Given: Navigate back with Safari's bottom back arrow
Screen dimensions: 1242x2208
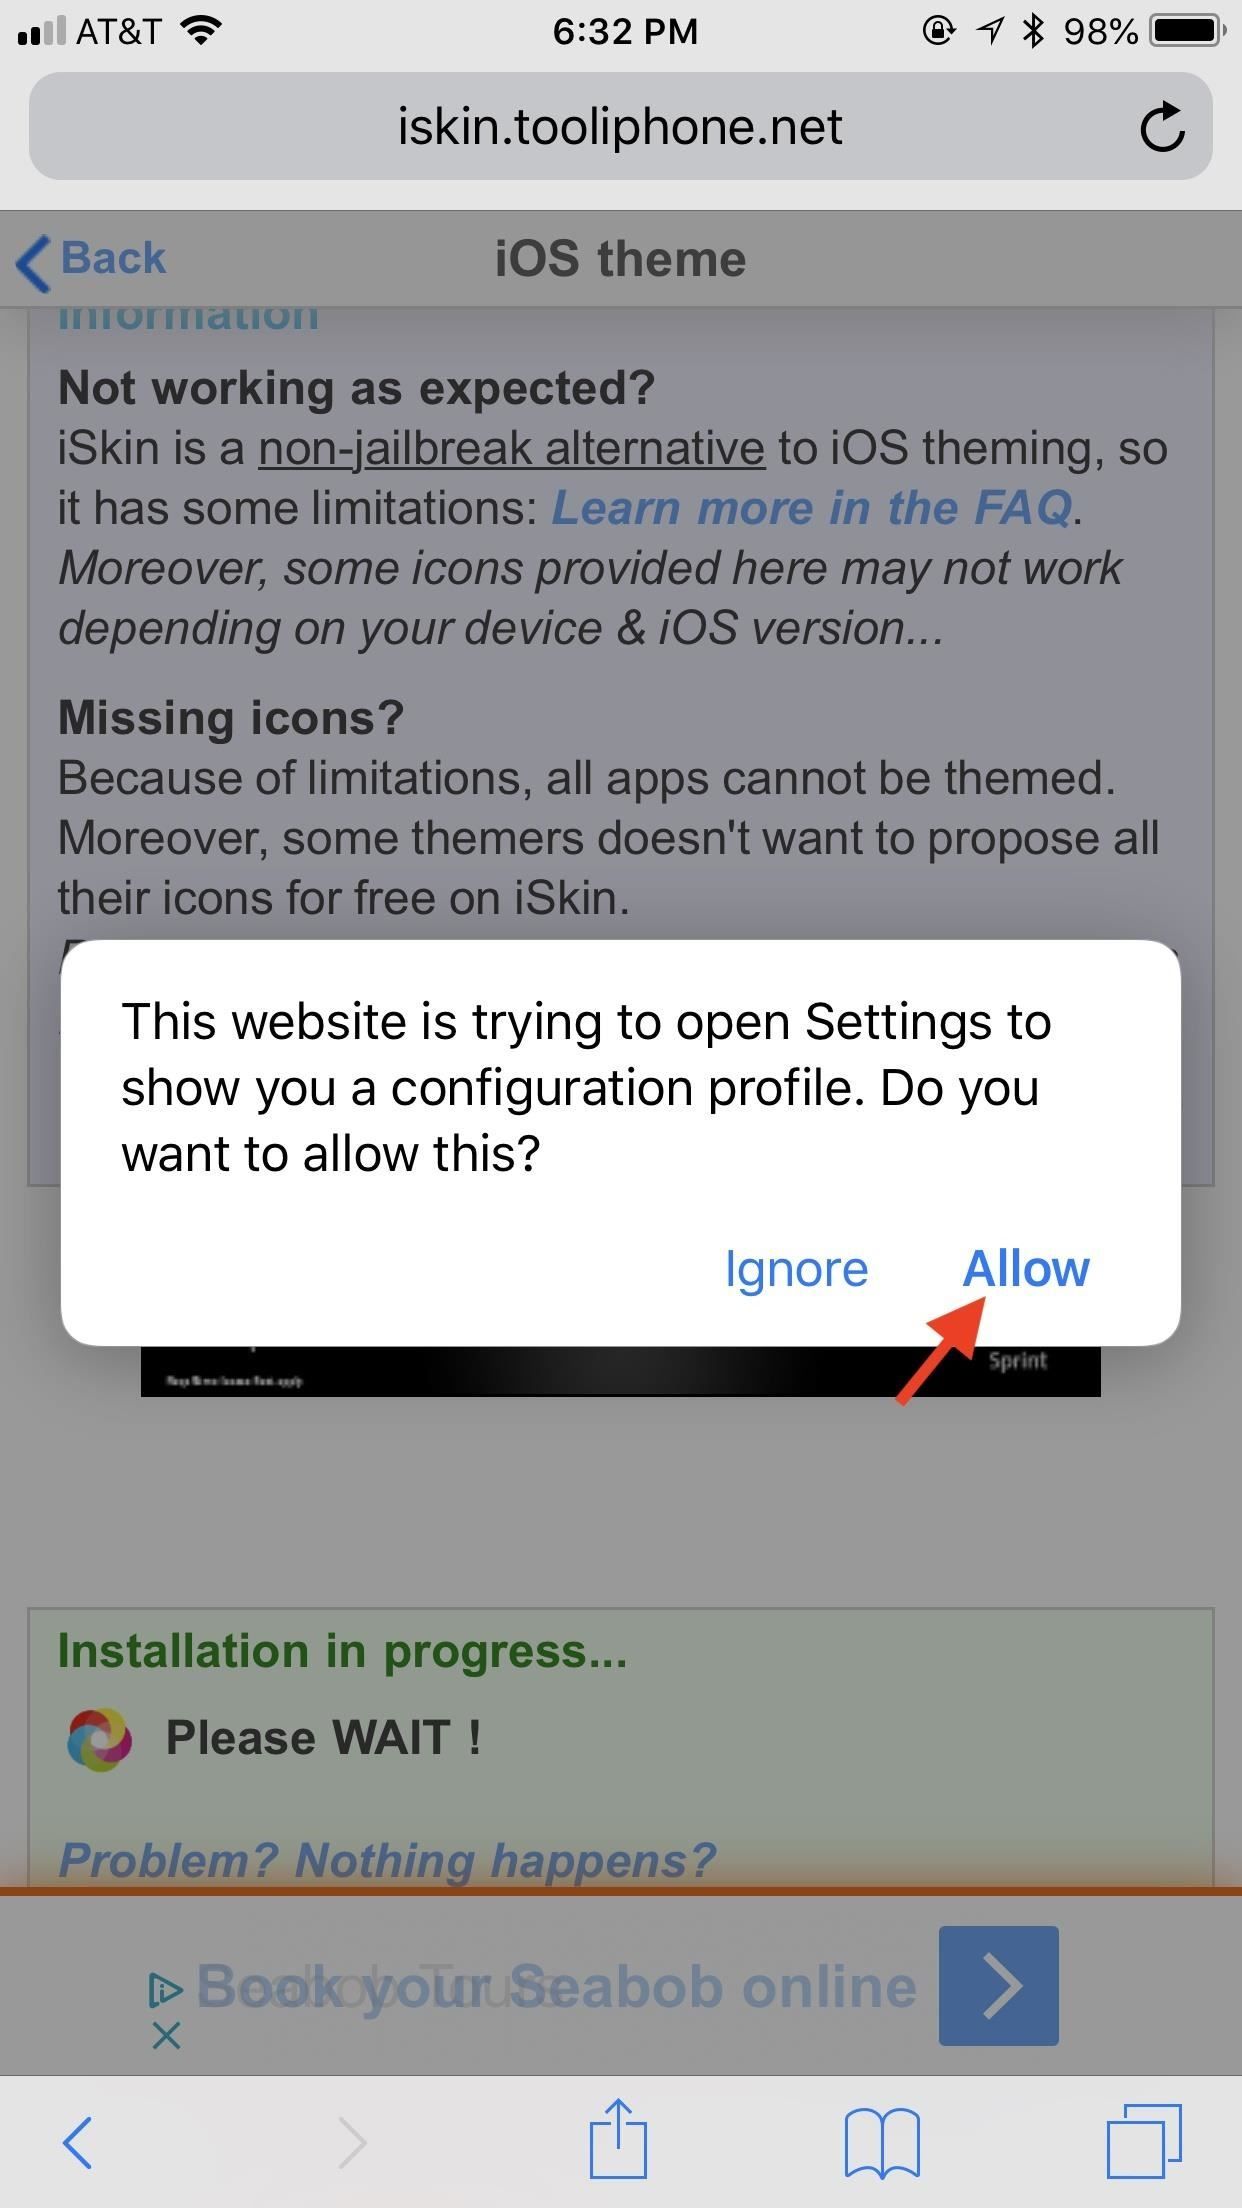Looking at the screenshot, I should 78,2142.
